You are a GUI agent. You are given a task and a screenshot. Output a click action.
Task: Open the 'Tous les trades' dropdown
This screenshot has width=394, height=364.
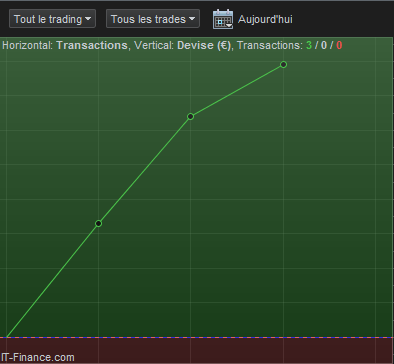[153, 19]
